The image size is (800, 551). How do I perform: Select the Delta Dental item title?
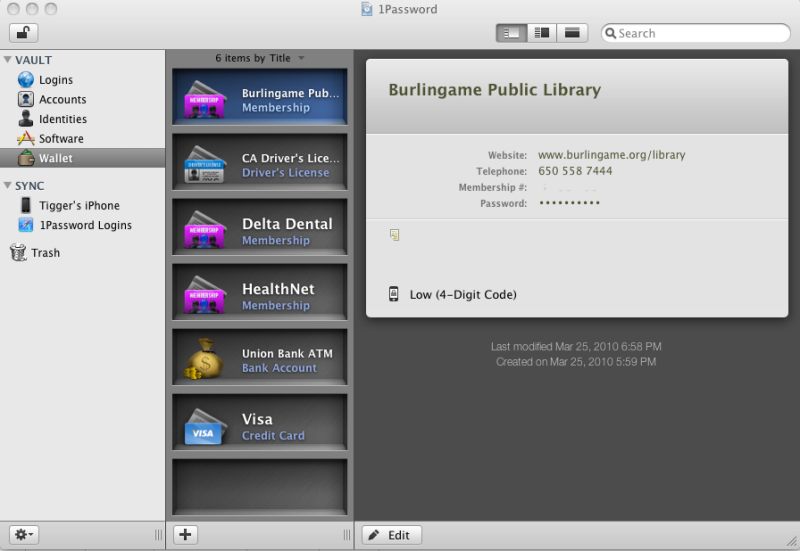(287, 224)
